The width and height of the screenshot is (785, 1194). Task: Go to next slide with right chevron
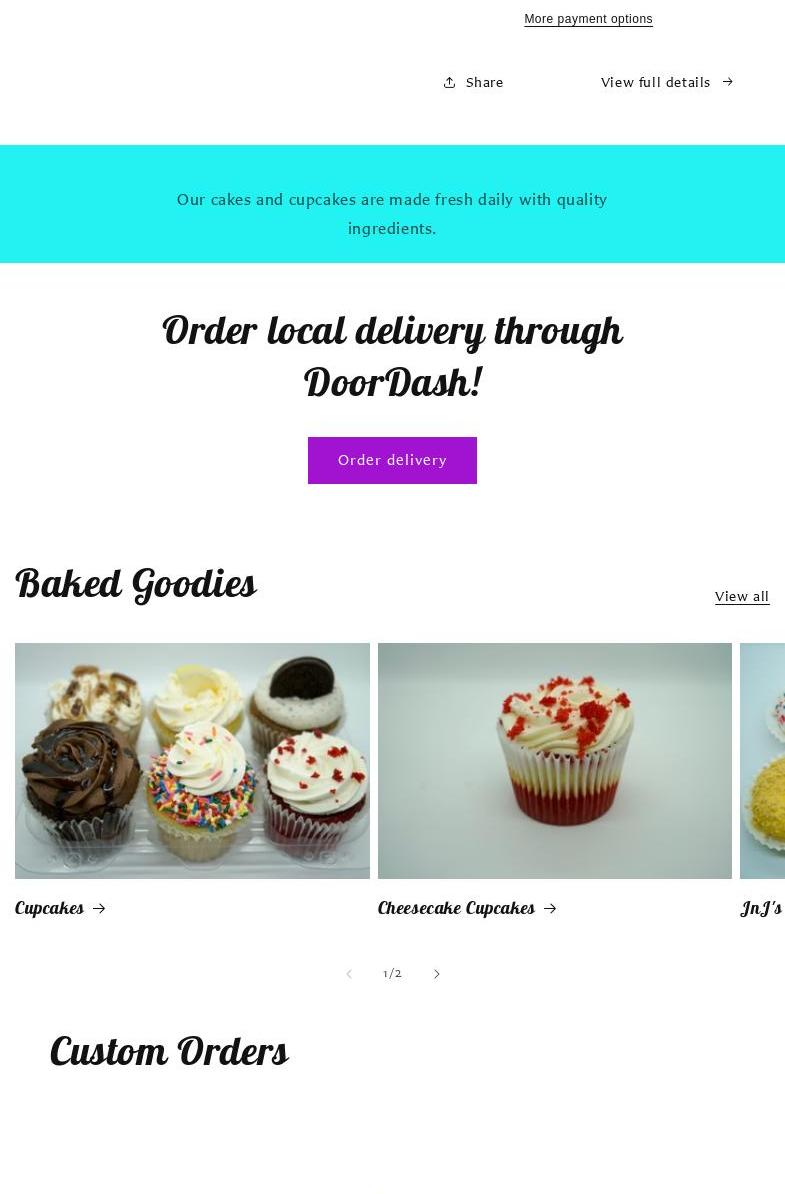[436, 974]
